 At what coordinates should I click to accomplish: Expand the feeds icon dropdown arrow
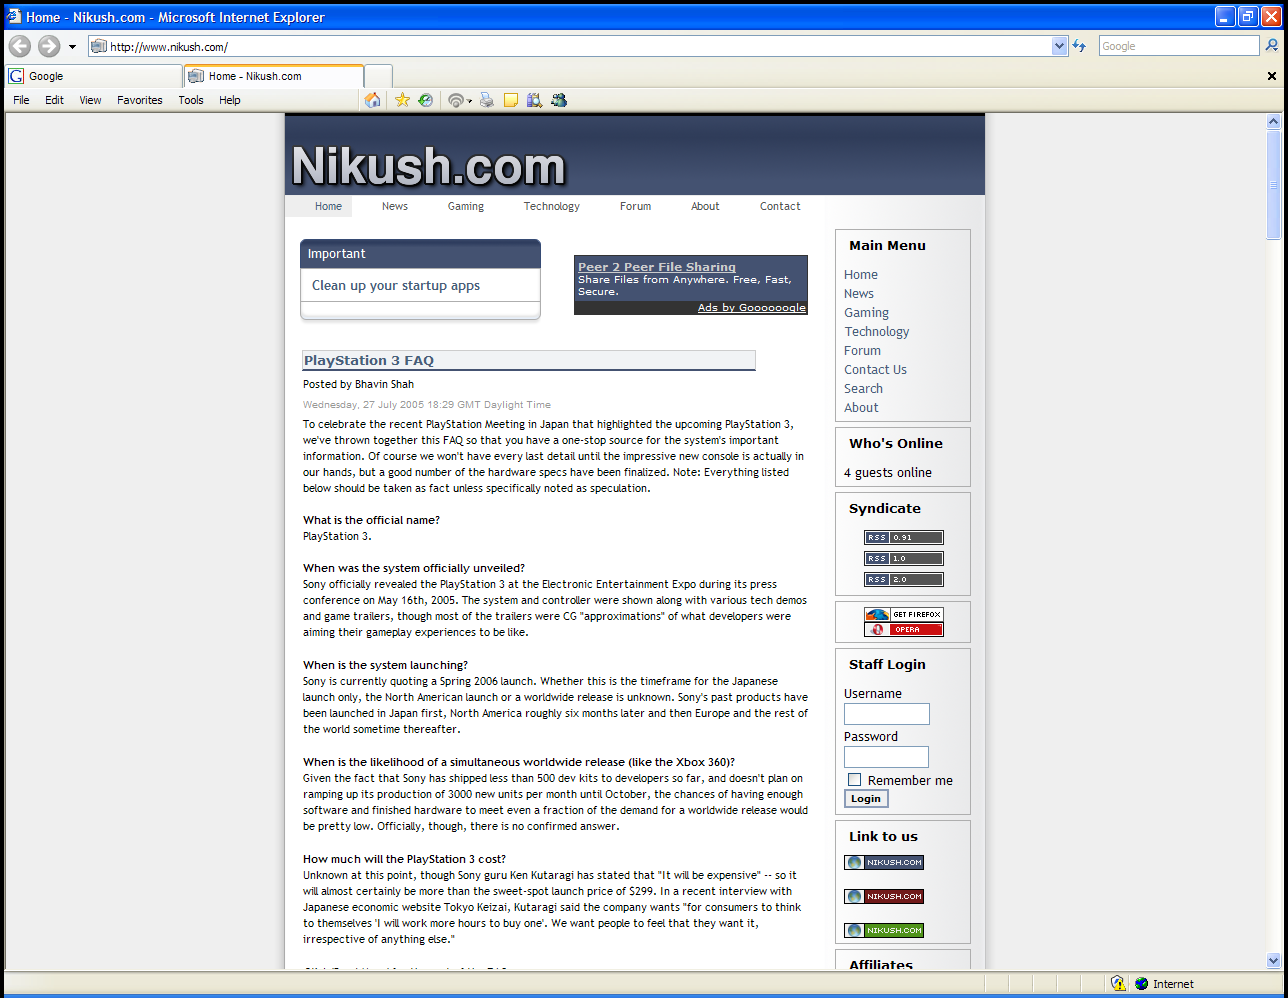pos(469,101)
